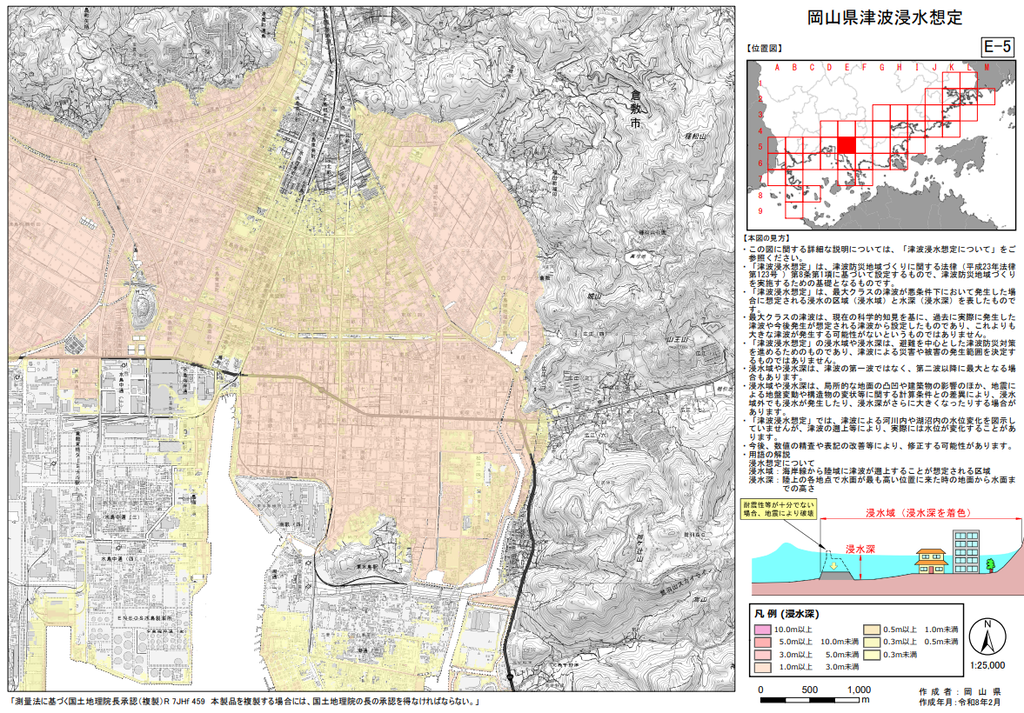Select the 5.0m以上 10.0m未満 legend swatch
Screen dimensions: 1024x713
pos(762,642)
